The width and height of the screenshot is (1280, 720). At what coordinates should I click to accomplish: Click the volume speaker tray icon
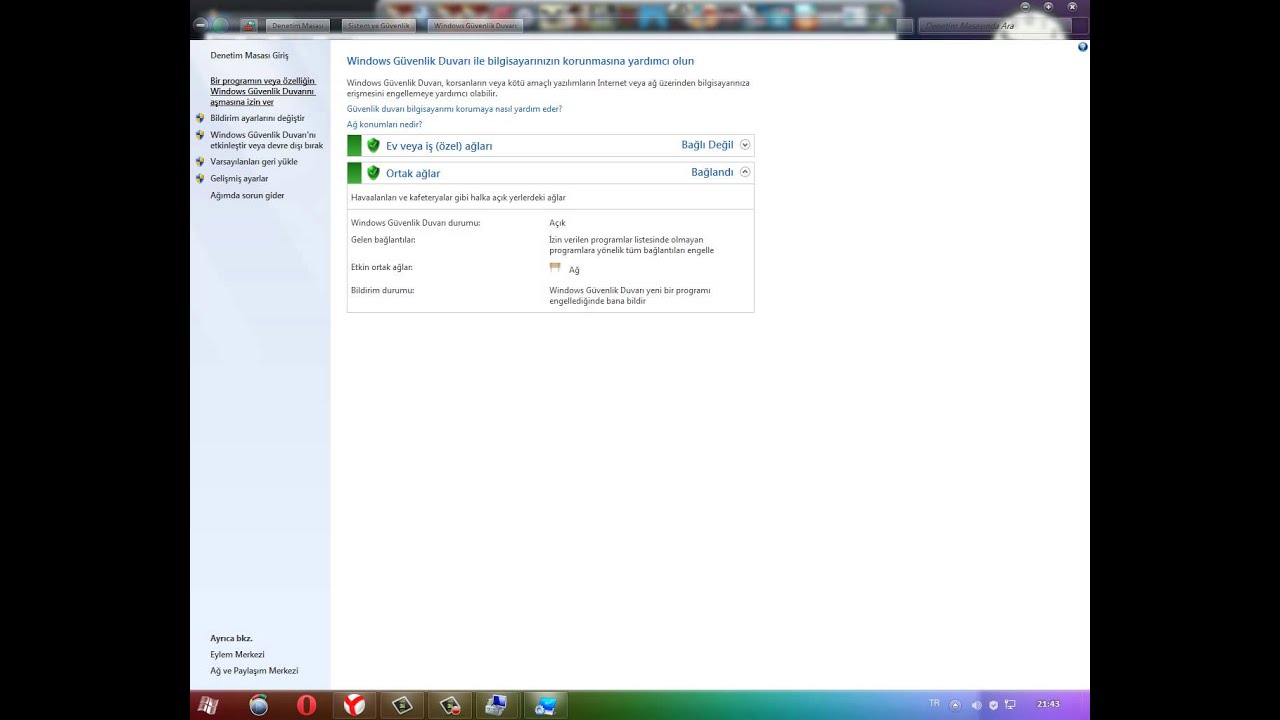(976, 705)
